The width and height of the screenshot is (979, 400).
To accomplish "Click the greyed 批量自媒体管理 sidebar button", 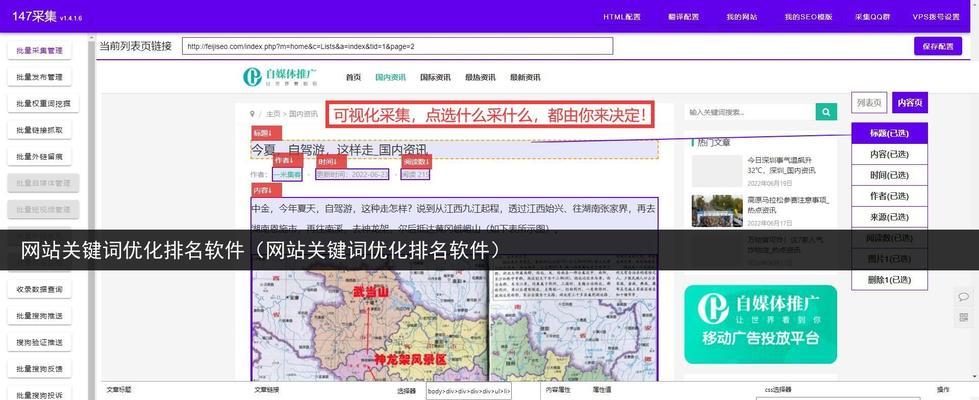I will (43, 183).
